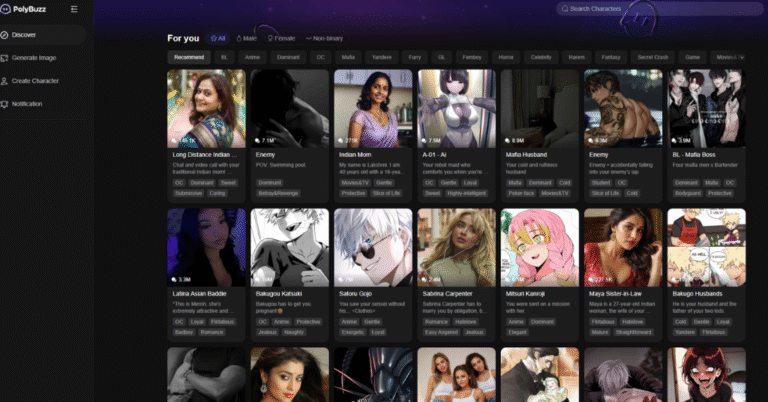Open the Mafia Husband character thumbnail
The width and height of the screenshot is (768, 402).
540,109
